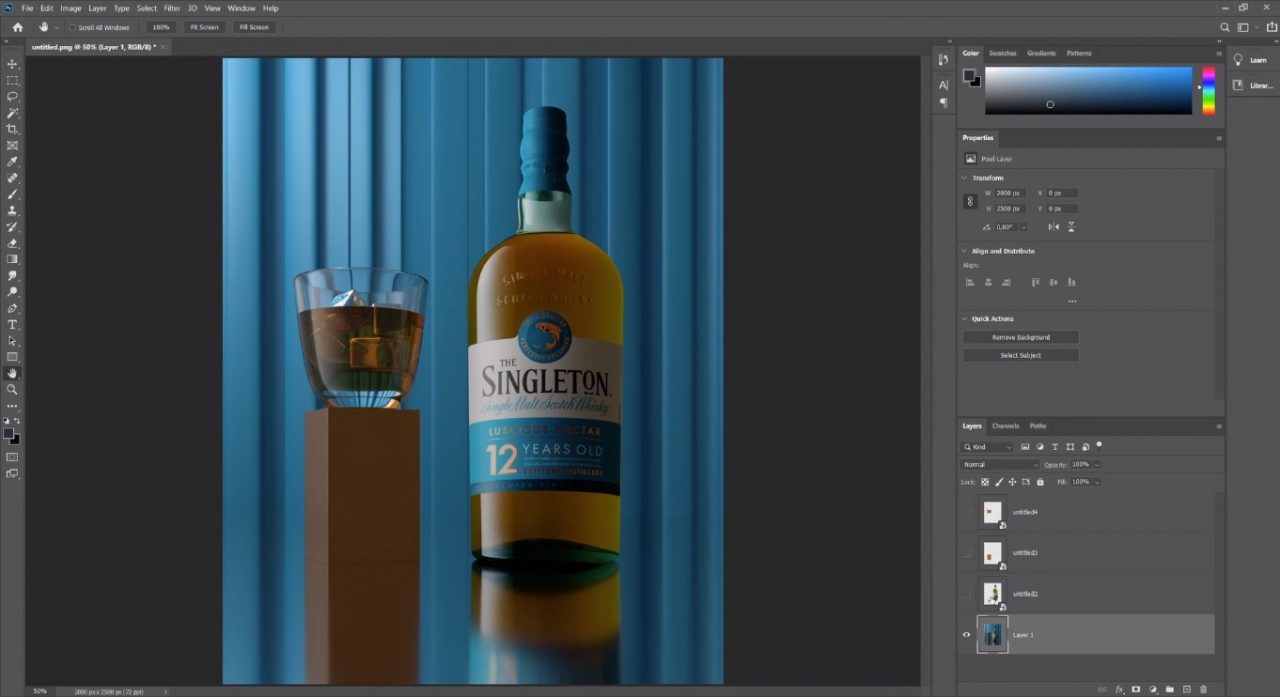The height and width of the screenshot is (697, 1280).
Task: Switch to the Channels tab
Action: 1005,426
